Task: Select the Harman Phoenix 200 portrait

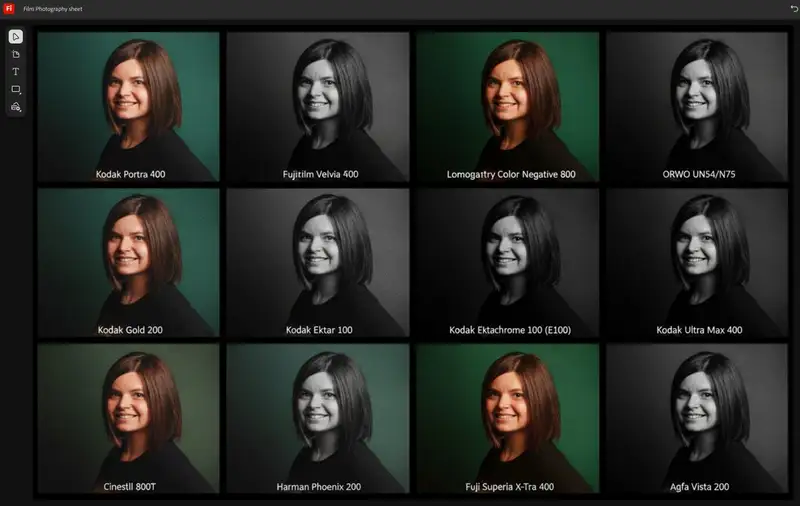Action: click(318, 418)
